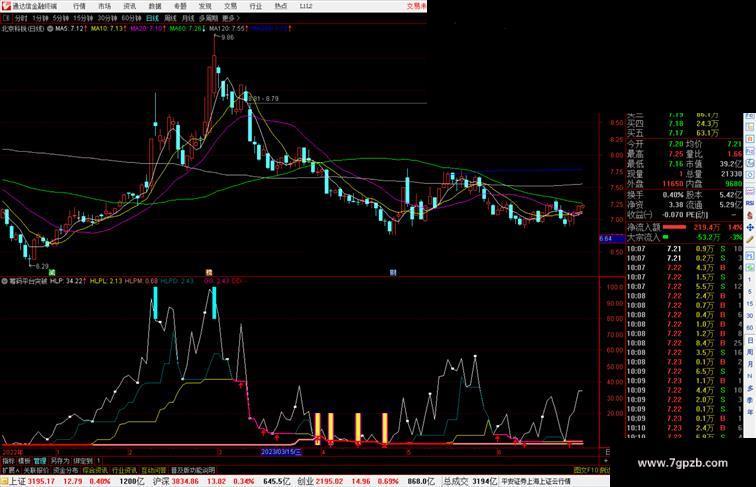The height and width of the screenshot is (487, 756).
Task: Expand the 扩展∧ panel at bottom
Action: pos(10,470)
